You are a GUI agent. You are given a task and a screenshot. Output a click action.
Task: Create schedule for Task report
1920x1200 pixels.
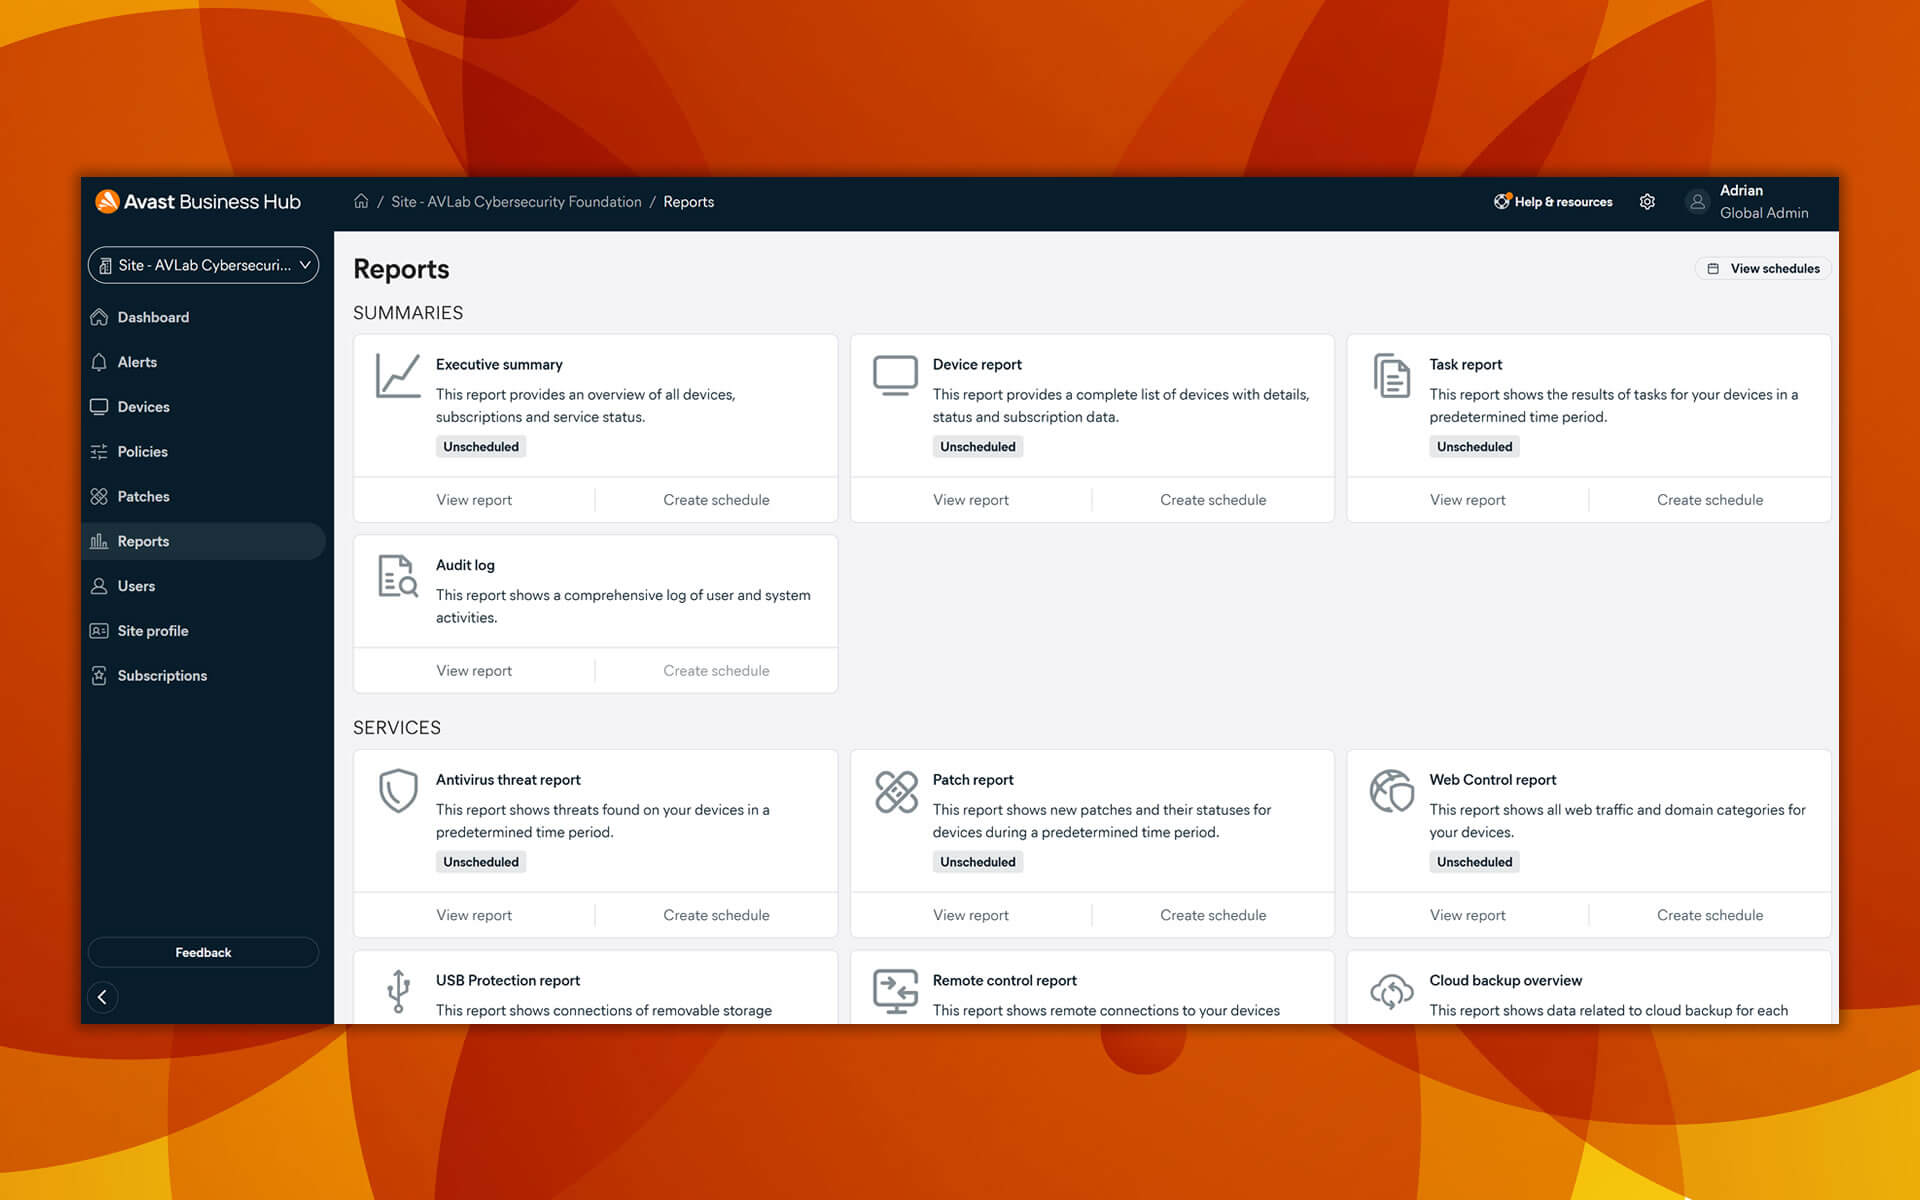tap(1709, 500)
